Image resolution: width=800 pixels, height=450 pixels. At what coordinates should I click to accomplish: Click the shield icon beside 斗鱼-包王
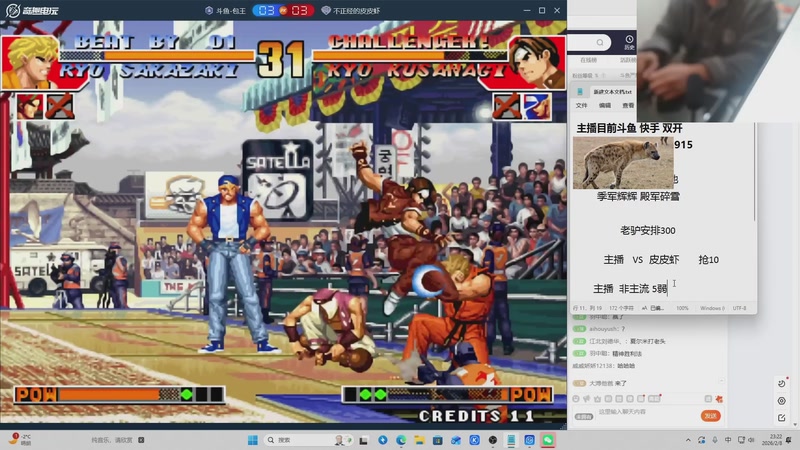coord(209,10)
